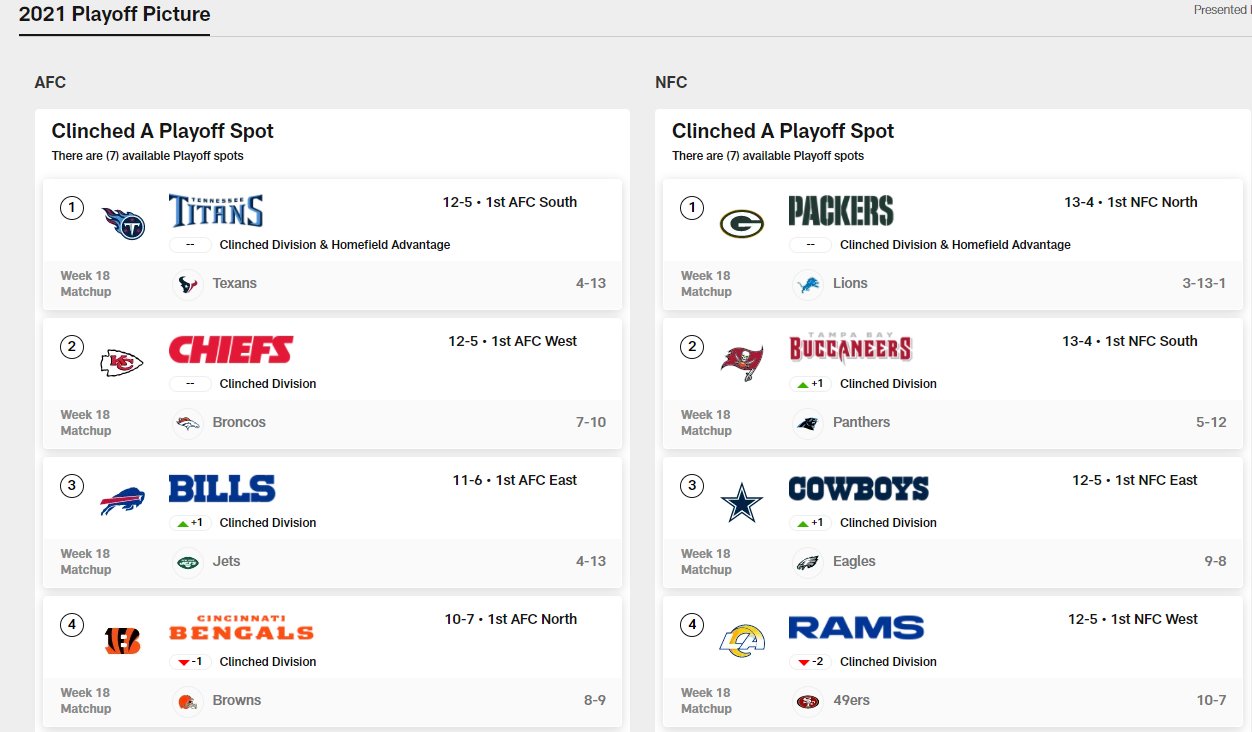
Task: Click the Bills wordmark logo
Action: pos(222,488)
